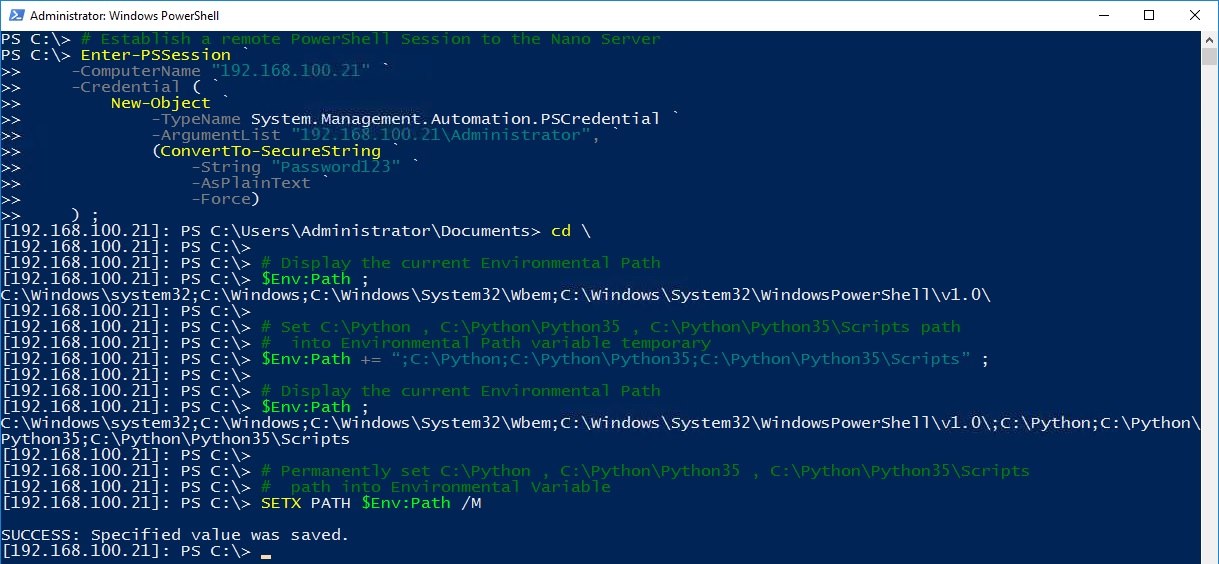Viewport: 1219px width, 564px height.
Task: Click the 'SETX PATH $Env:Path /M' command
Action: 370,503
